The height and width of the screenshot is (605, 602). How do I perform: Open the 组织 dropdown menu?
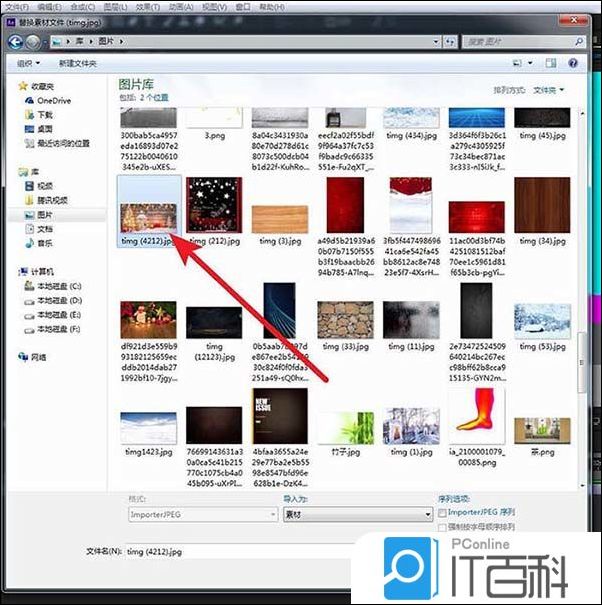(x=28, y=63)
